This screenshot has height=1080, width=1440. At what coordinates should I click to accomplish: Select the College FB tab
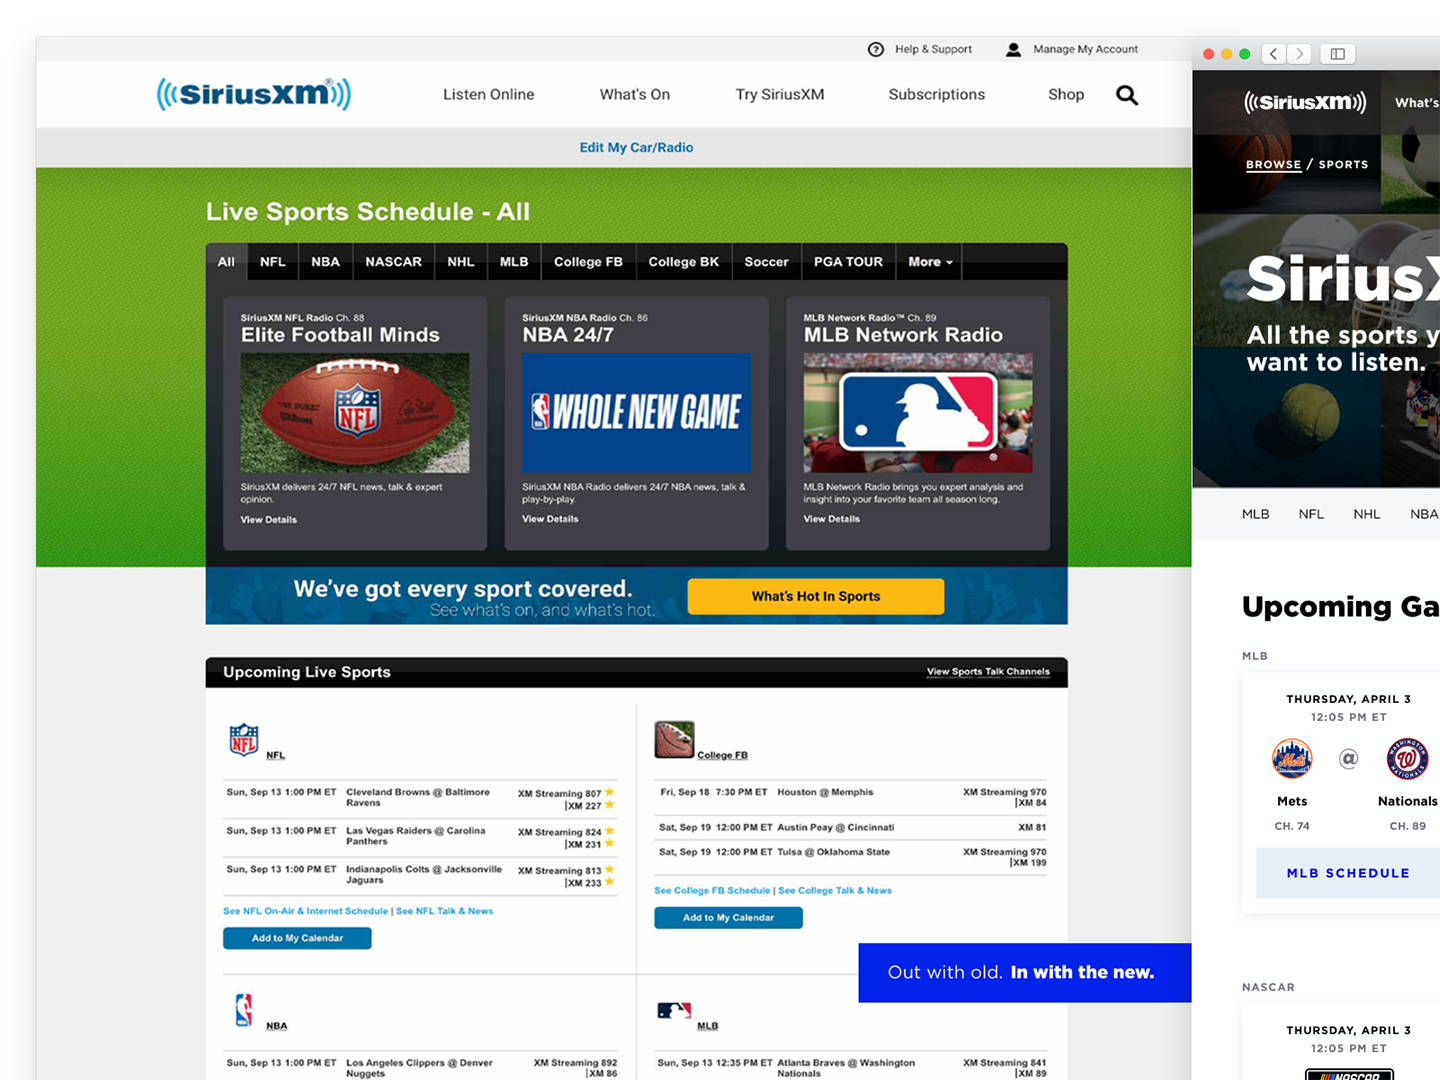coord(588,262)
